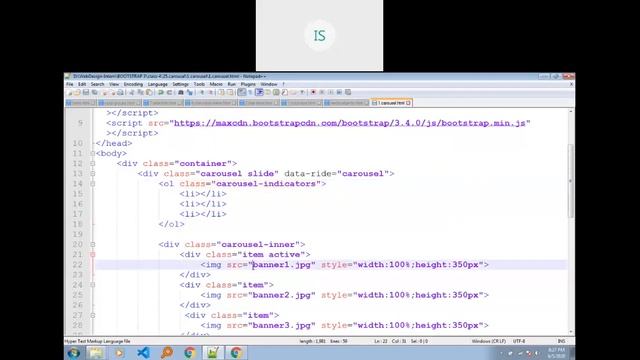Open Visual Studio Code from the taskbar
The height and width of the screenshot is (360, 640).
pyautogui.click(x=143, y=353)
